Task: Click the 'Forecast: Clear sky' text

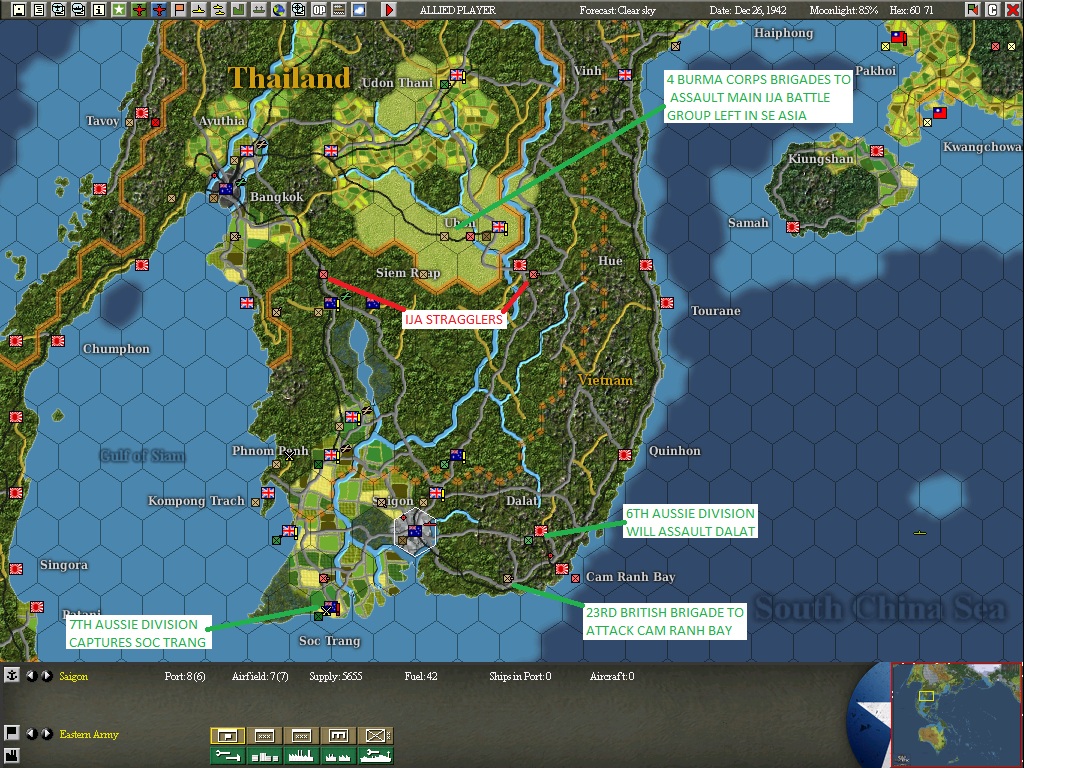Action: [617, 10]
